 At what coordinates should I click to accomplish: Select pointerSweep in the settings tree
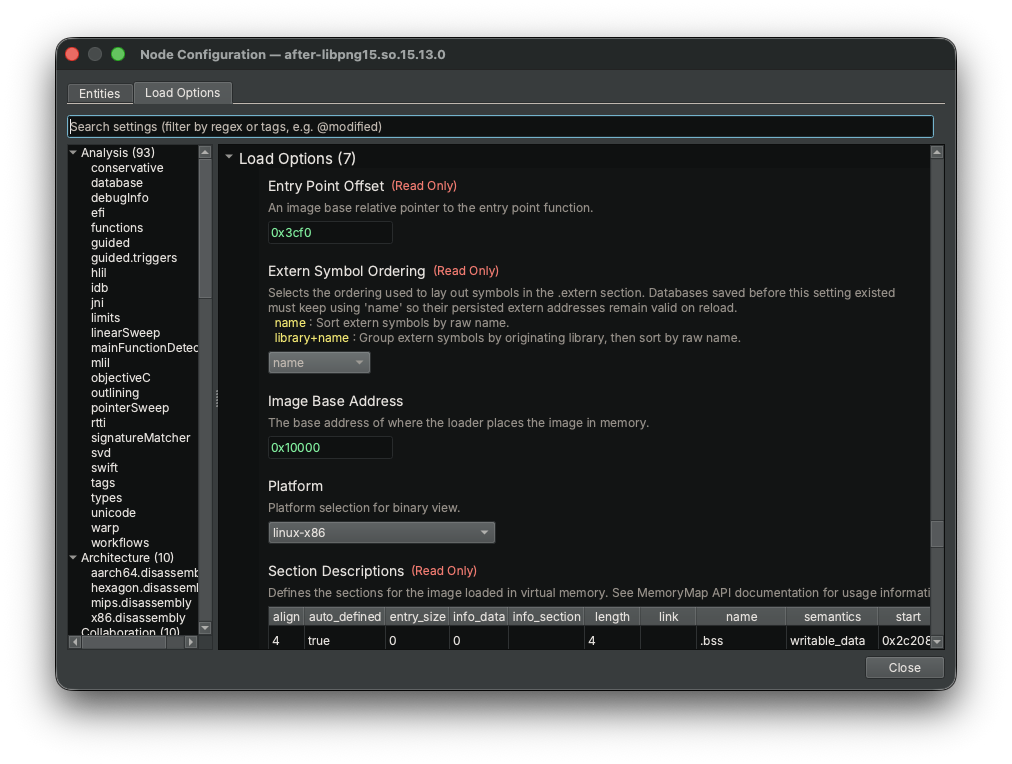[x=130, y=408]
